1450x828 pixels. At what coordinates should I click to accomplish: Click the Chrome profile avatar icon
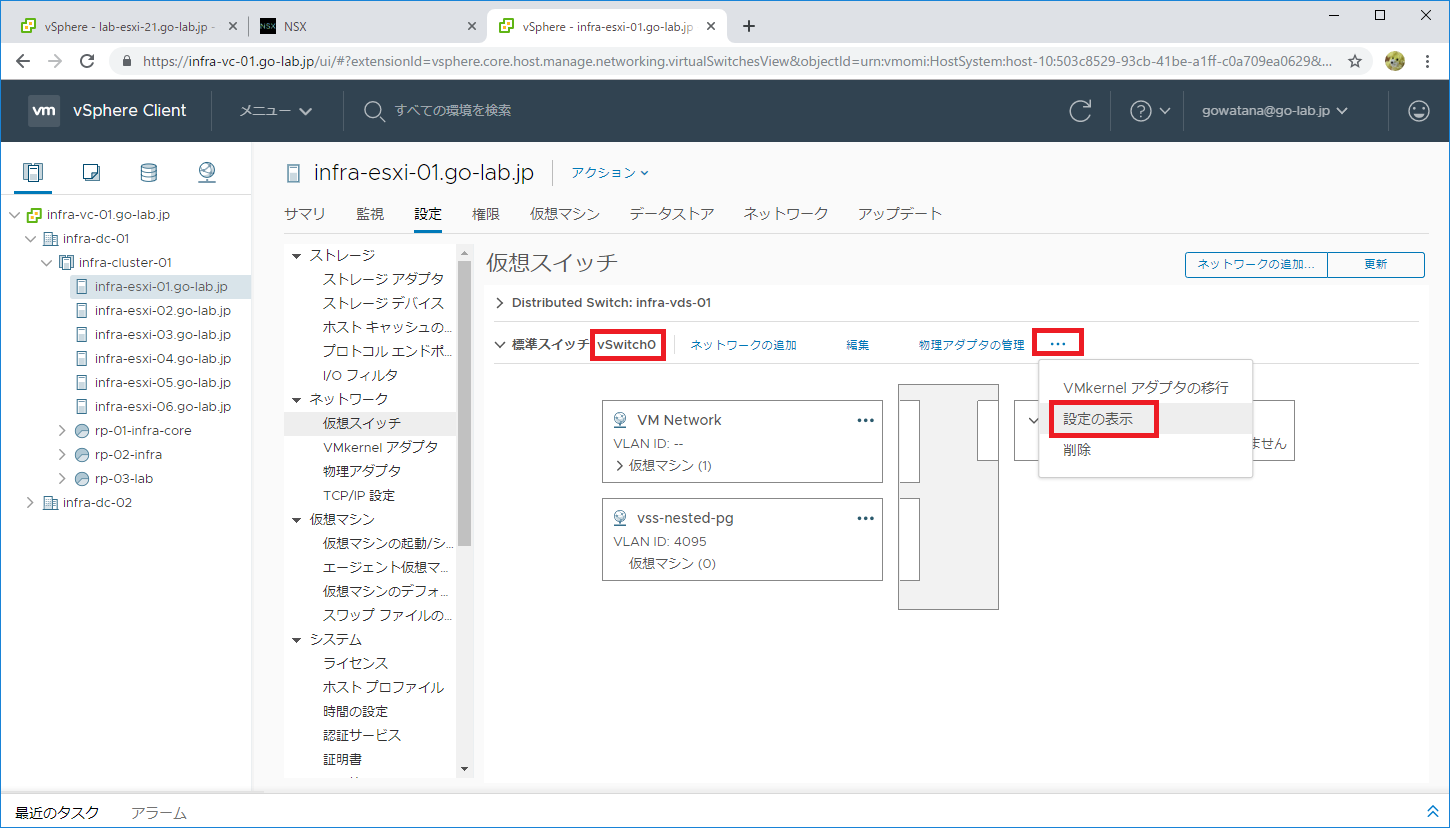pos(1395,61)
